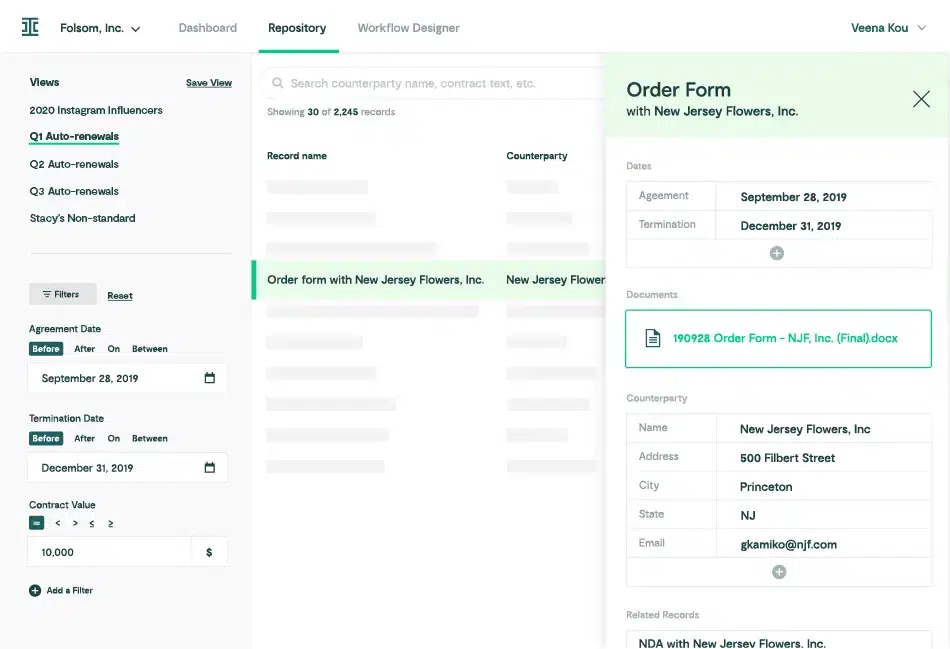
Task: Reset all active filters
Action: [x=119, y=295]
